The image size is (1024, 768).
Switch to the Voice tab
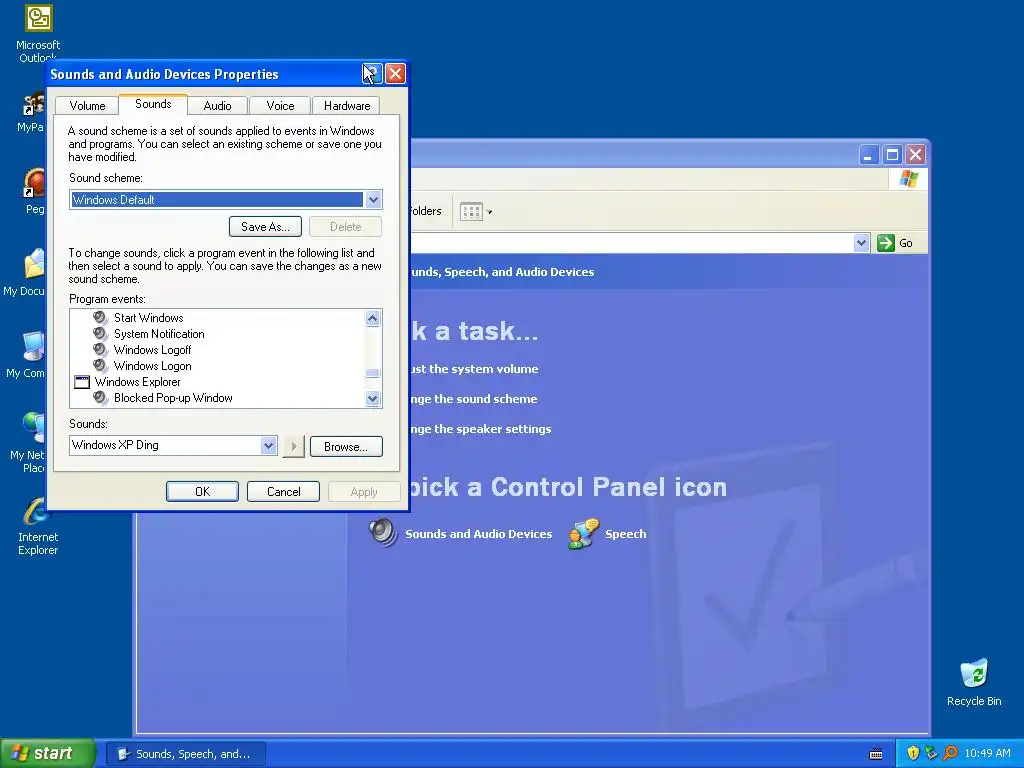280,106
